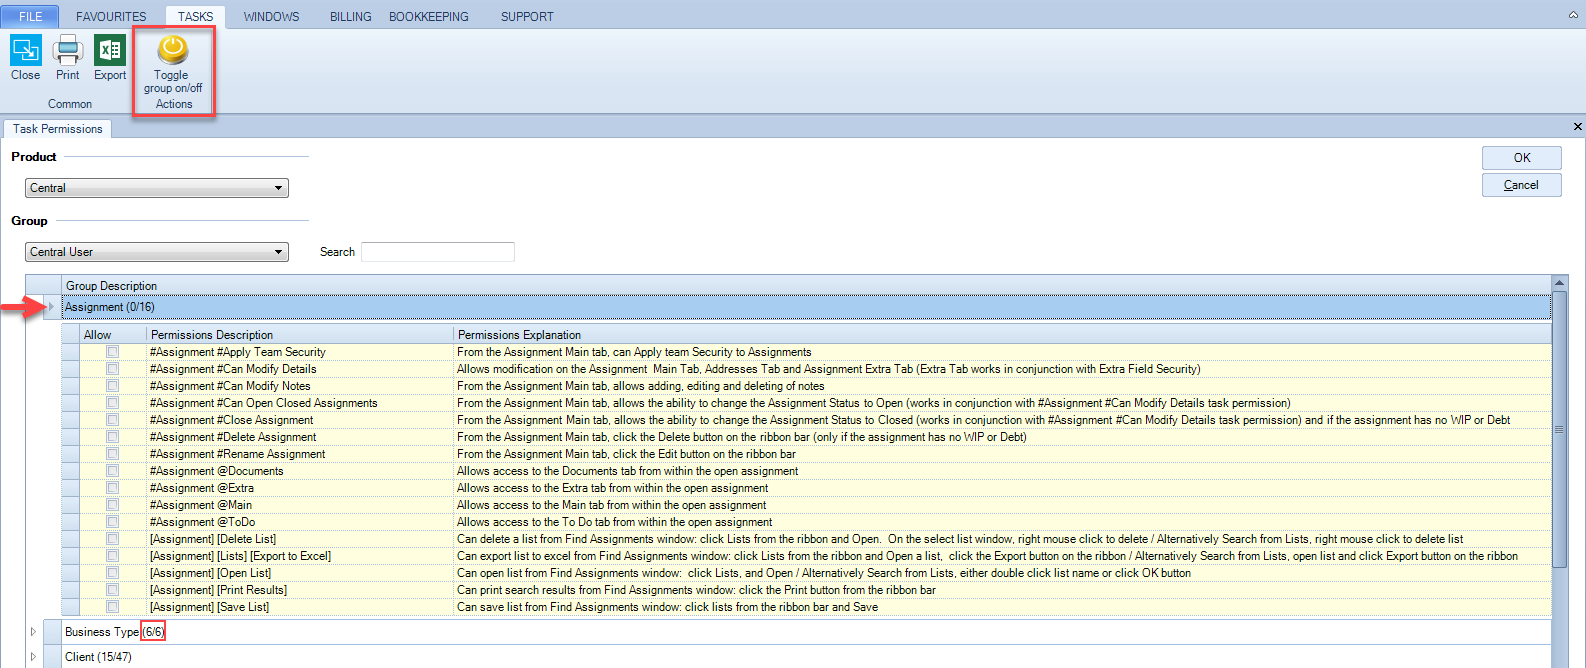Check the #Assignment @Extra checkbox
Viewport: 1586px width, 668px height.
113,488
